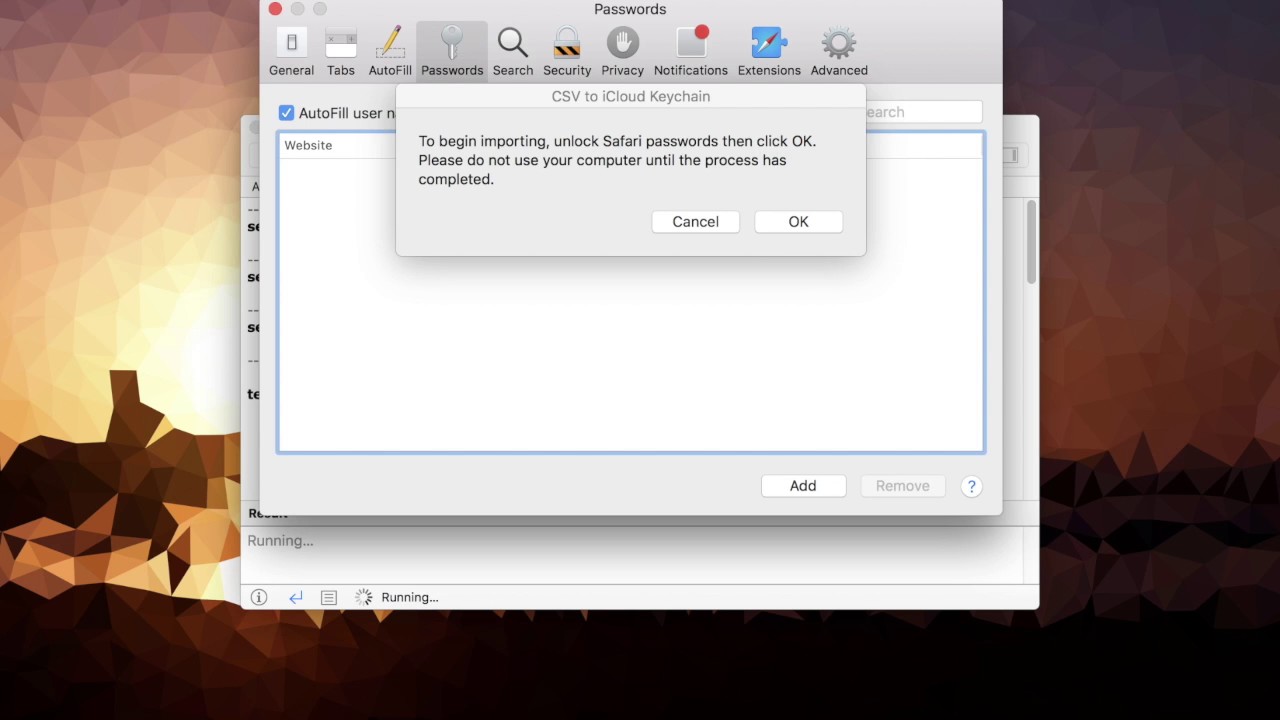Click the Remove button under password list

pos(903,486)
